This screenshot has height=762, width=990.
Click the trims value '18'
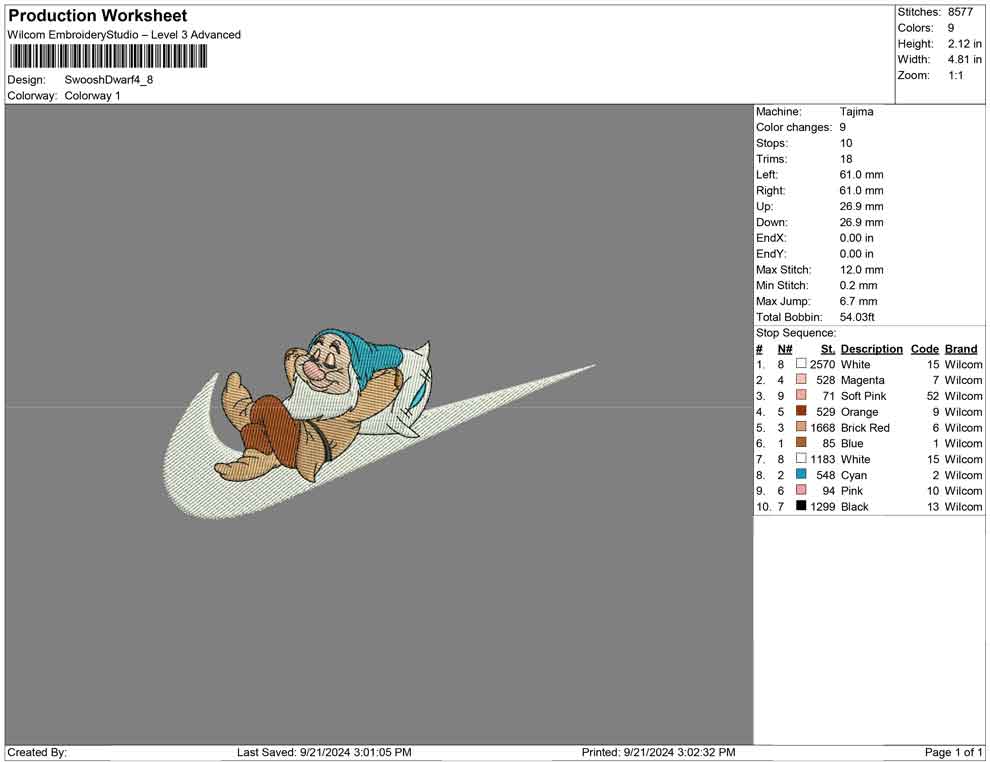point(846,158)
